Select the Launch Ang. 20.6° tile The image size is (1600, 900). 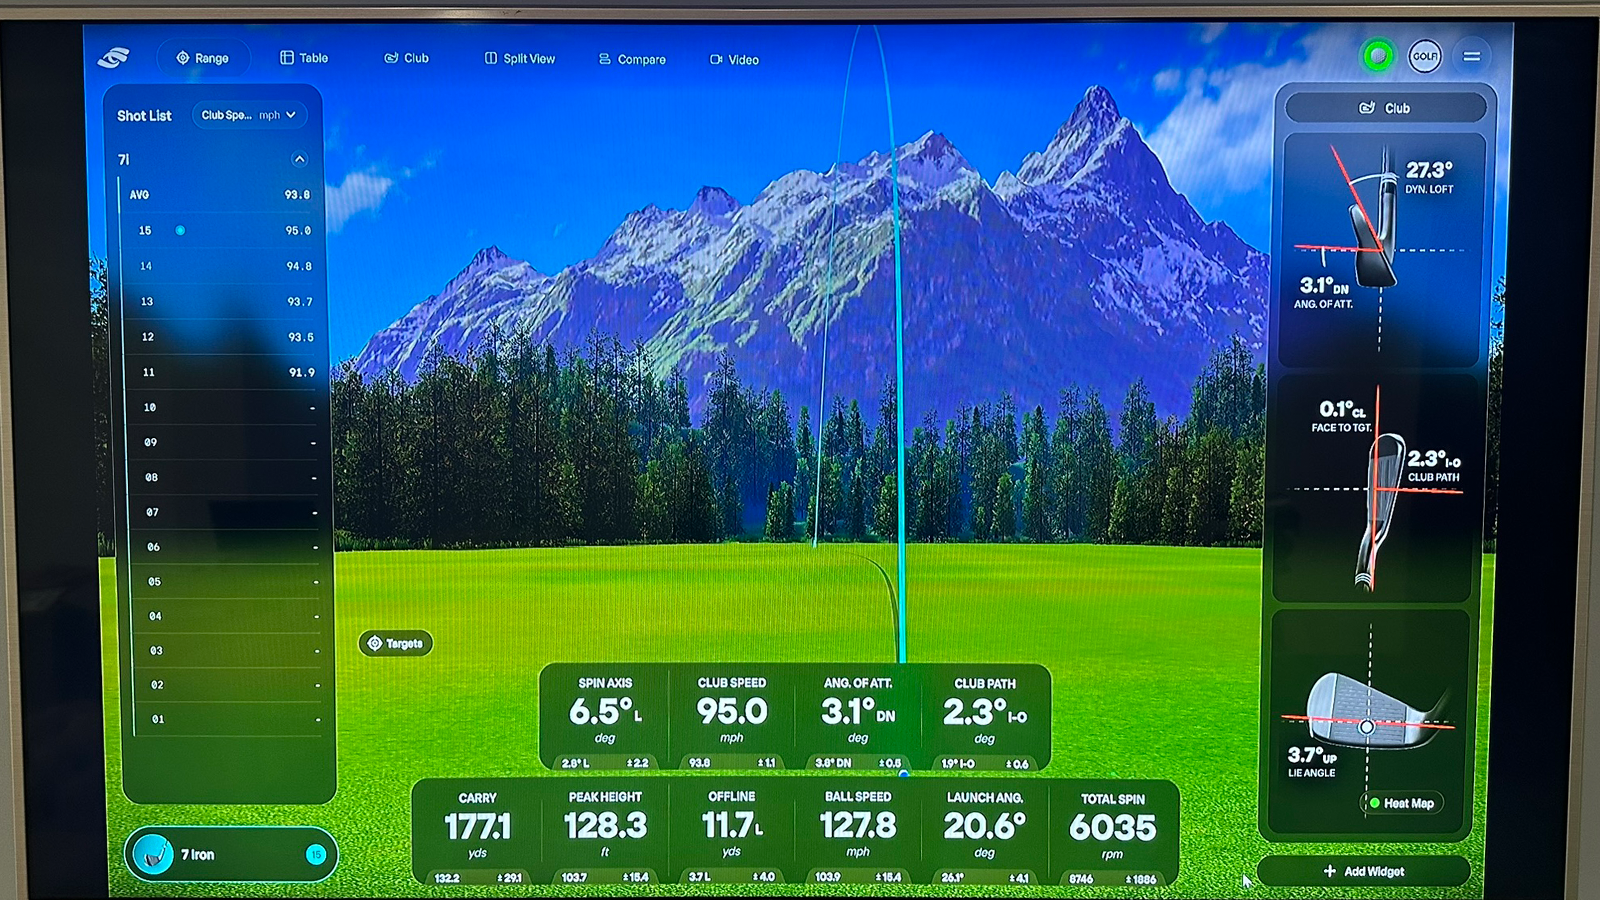(985, 833)
